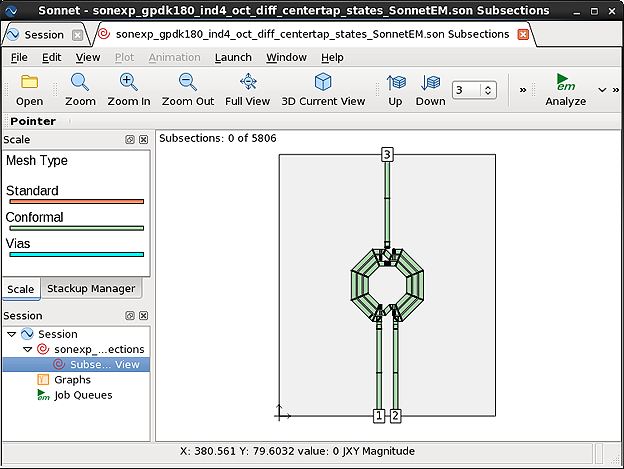This screenshot has width=624, height=469.
Task: Click the Mesh Type label
Action: 37,160
